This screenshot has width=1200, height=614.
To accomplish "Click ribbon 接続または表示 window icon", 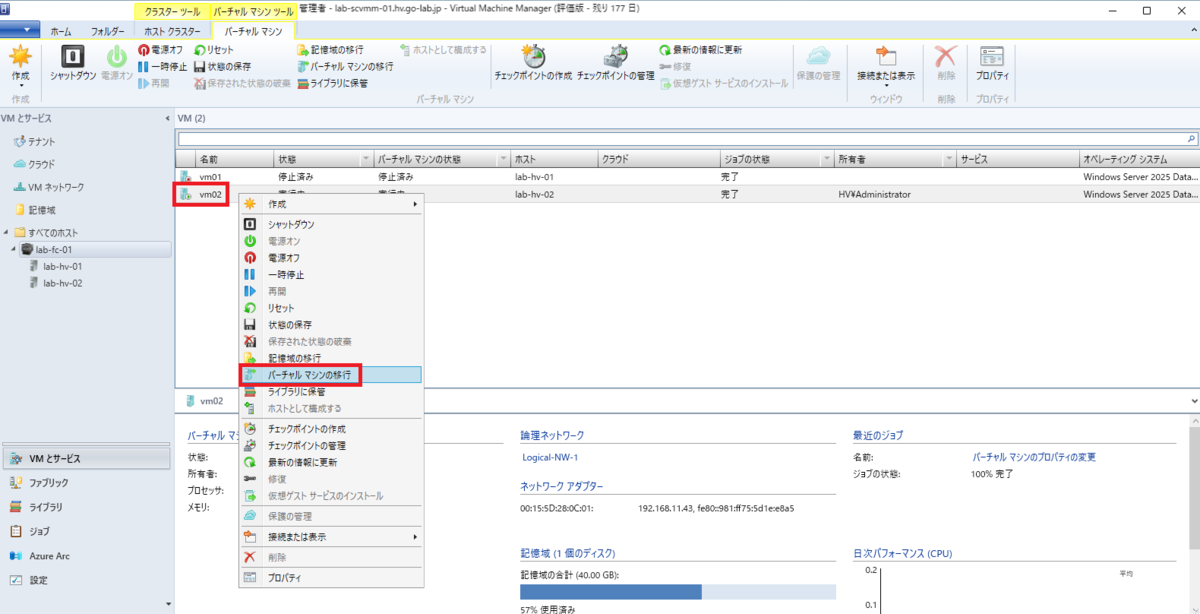I will tap(885, 55).
